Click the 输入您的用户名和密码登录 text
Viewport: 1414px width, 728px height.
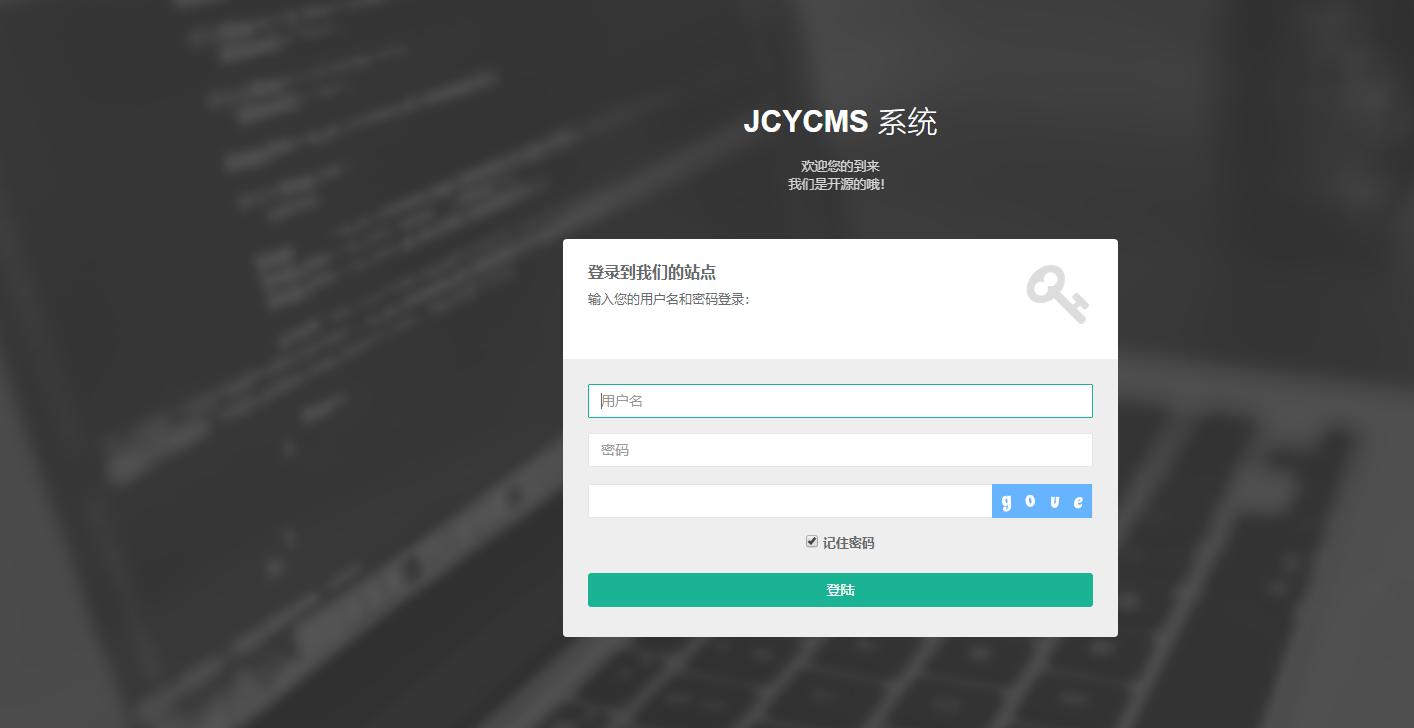point(669,299)
